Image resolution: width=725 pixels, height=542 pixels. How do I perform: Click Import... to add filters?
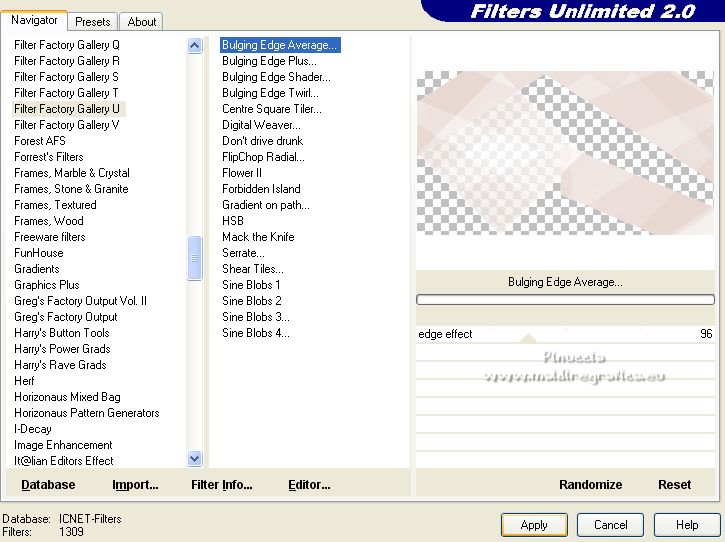pyautogui.click(x=135, y=485)
